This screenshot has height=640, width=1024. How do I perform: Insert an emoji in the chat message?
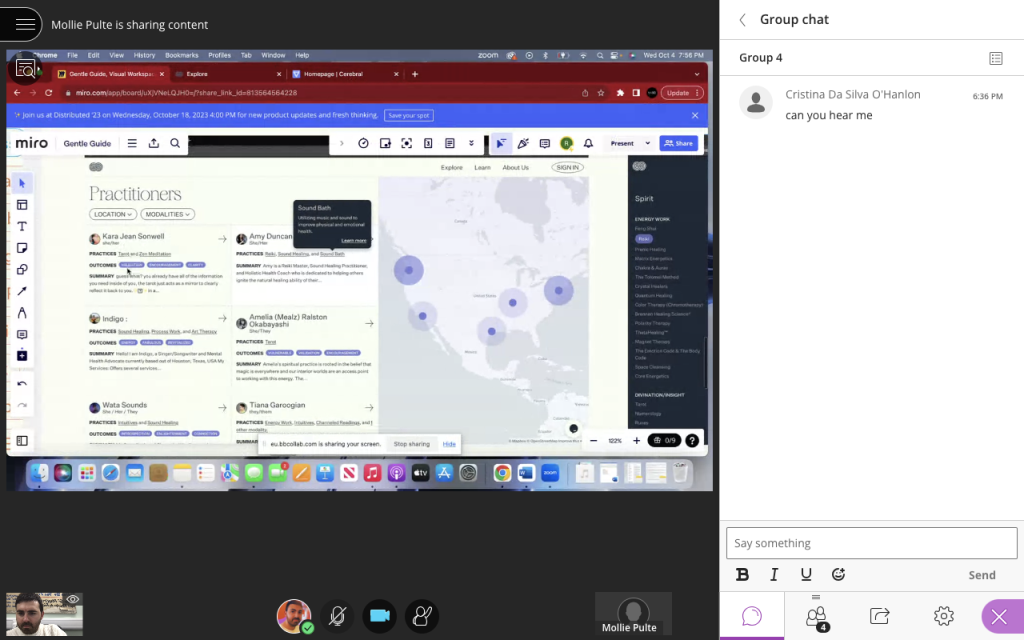pyautogui.click(x=838, y=574)
